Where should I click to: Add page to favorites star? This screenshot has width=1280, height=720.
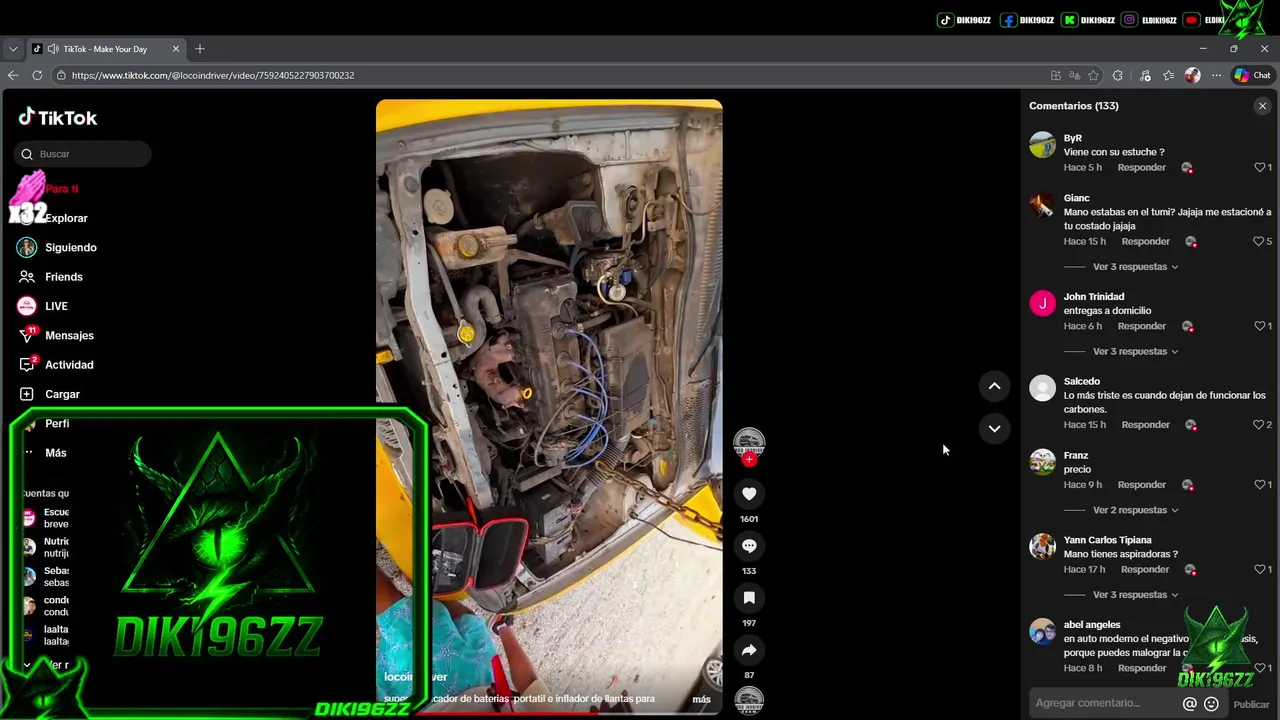[x=1093, y=75]
